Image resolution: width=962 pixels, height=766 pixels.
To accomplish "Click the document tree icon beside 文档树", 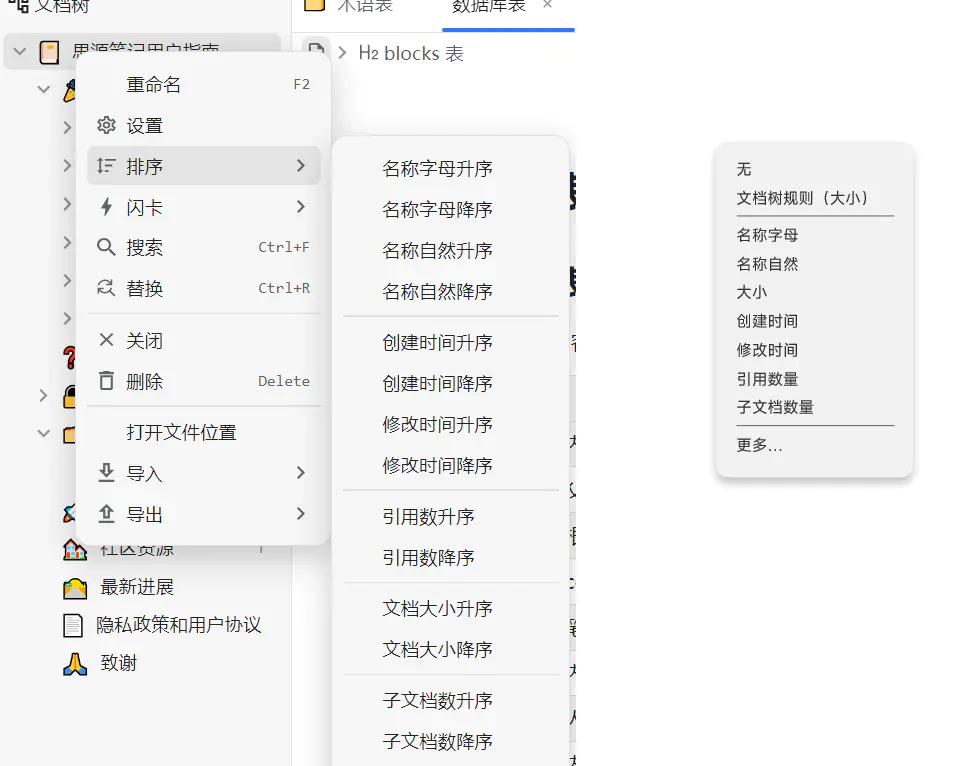I will 19,6.
